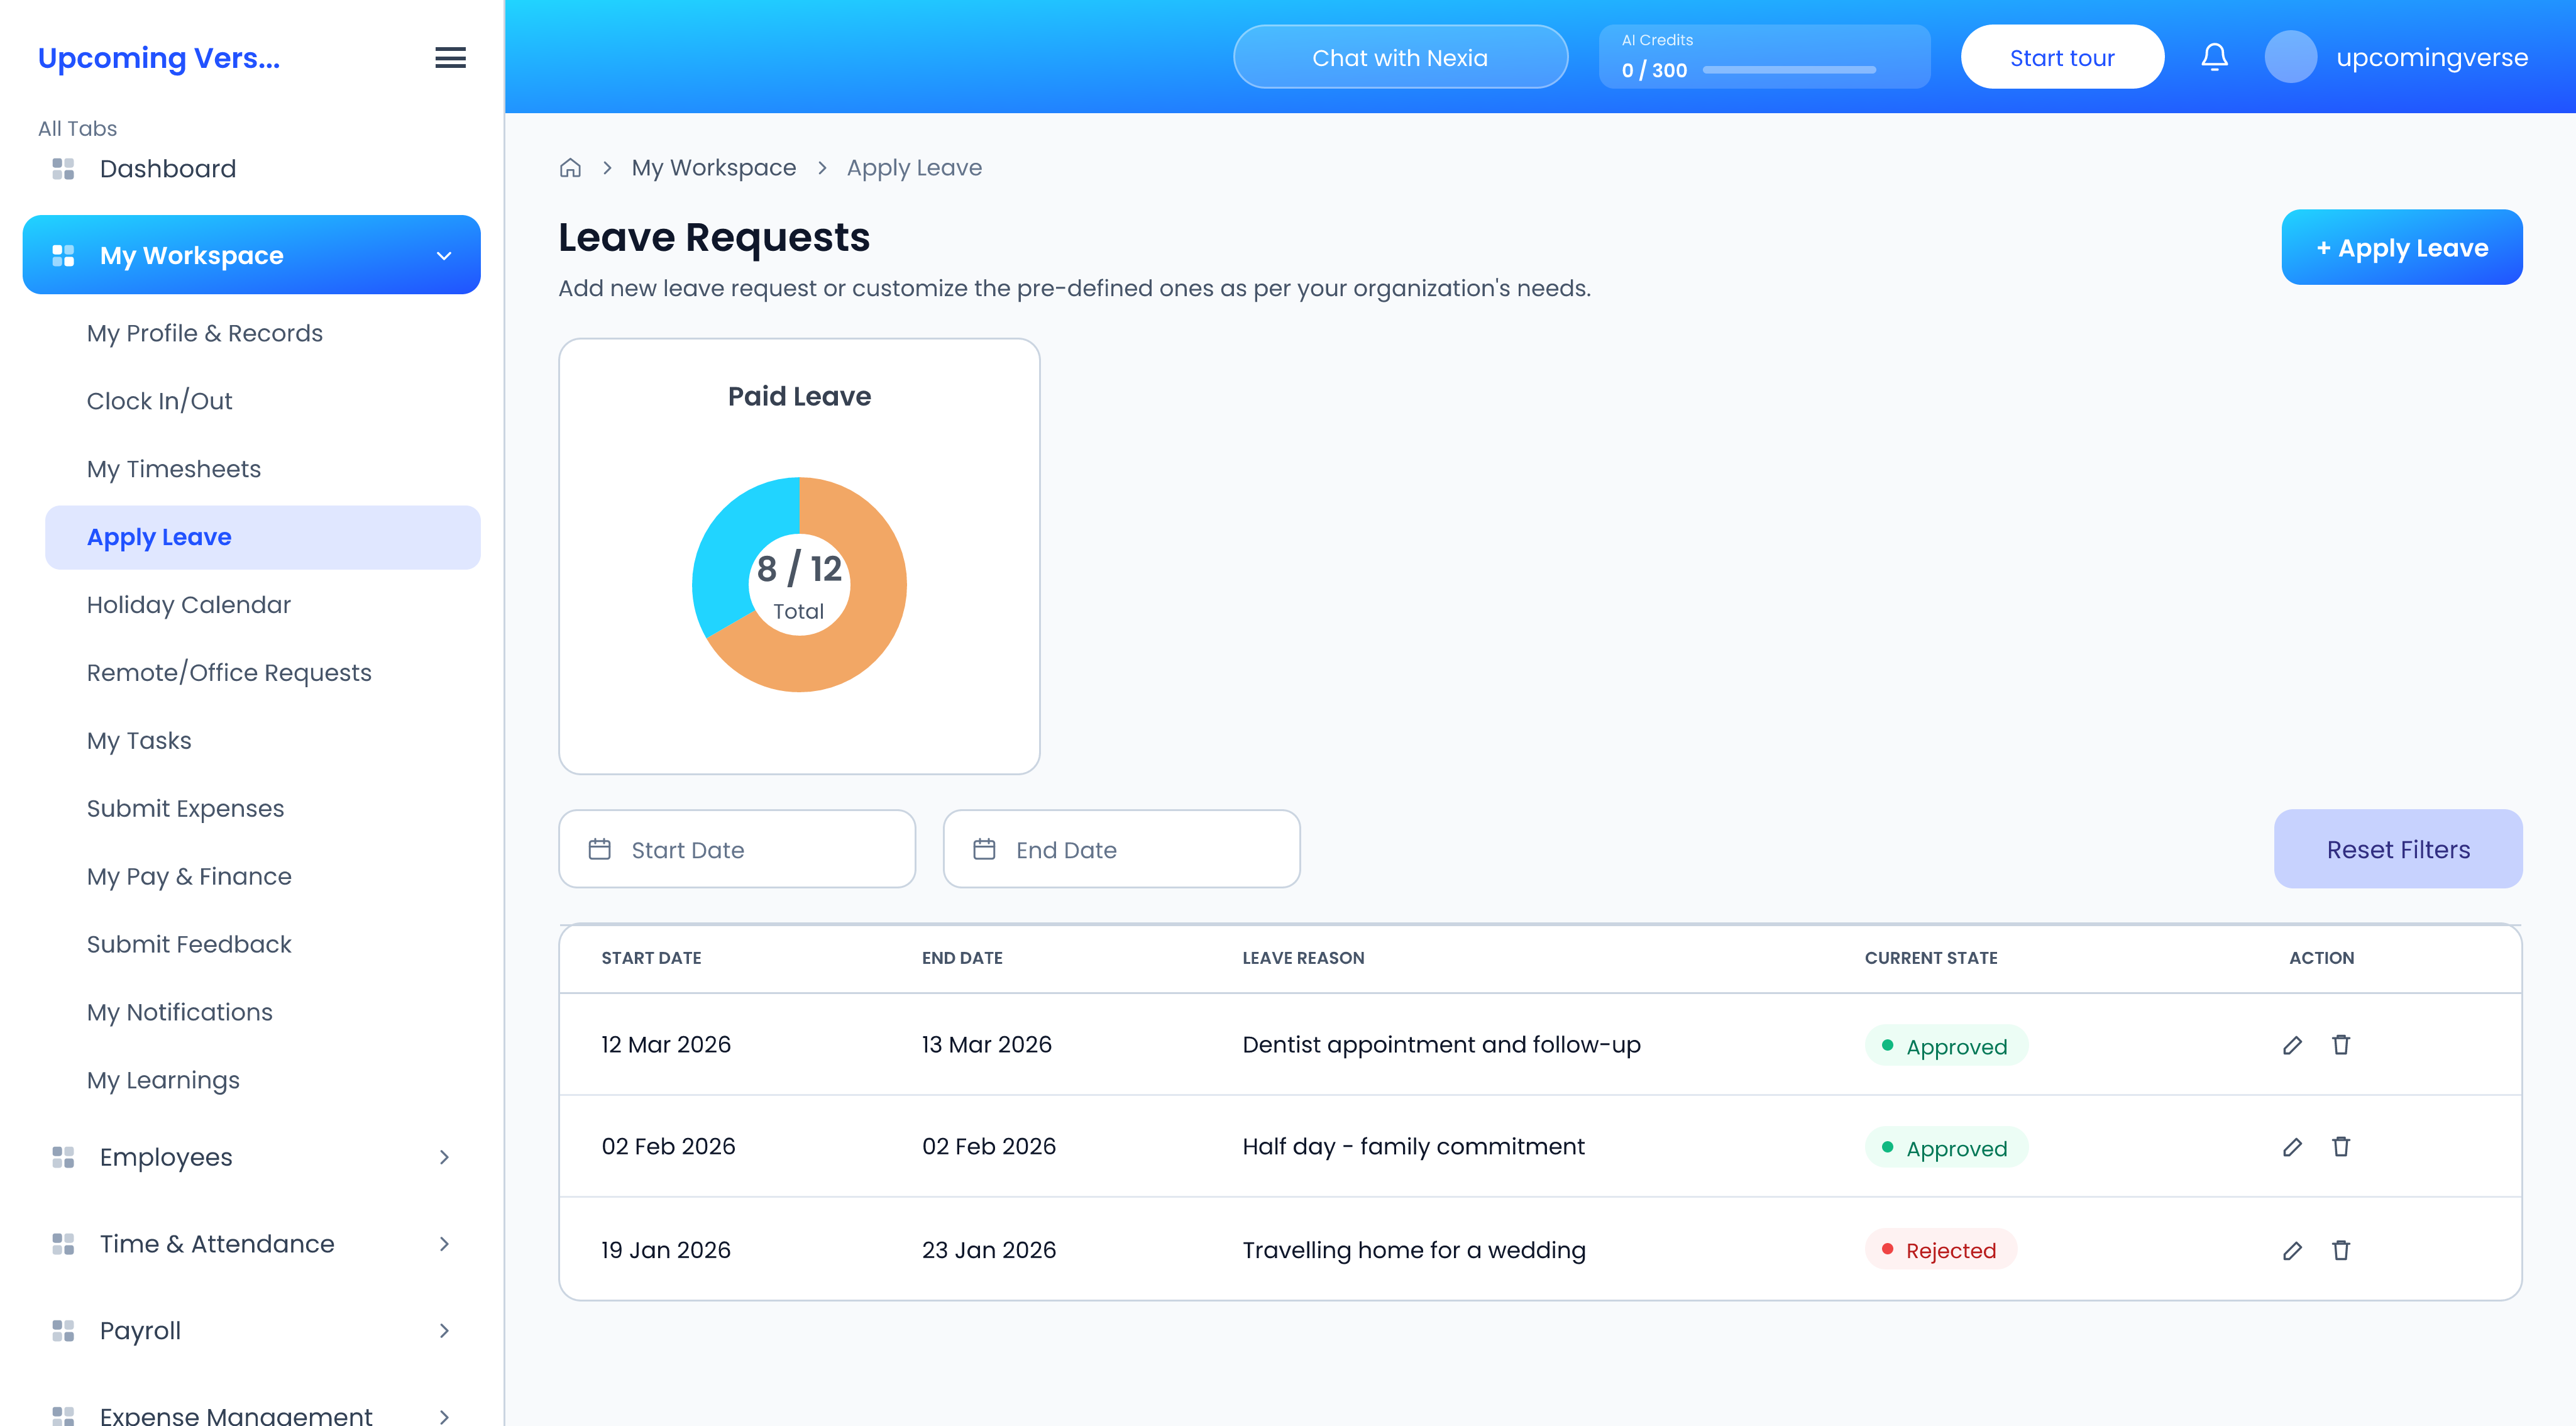This screenshot has width=2576, height=1426.
Task: Click the Time & Attendance grid icon
Action: (63, 1244)
